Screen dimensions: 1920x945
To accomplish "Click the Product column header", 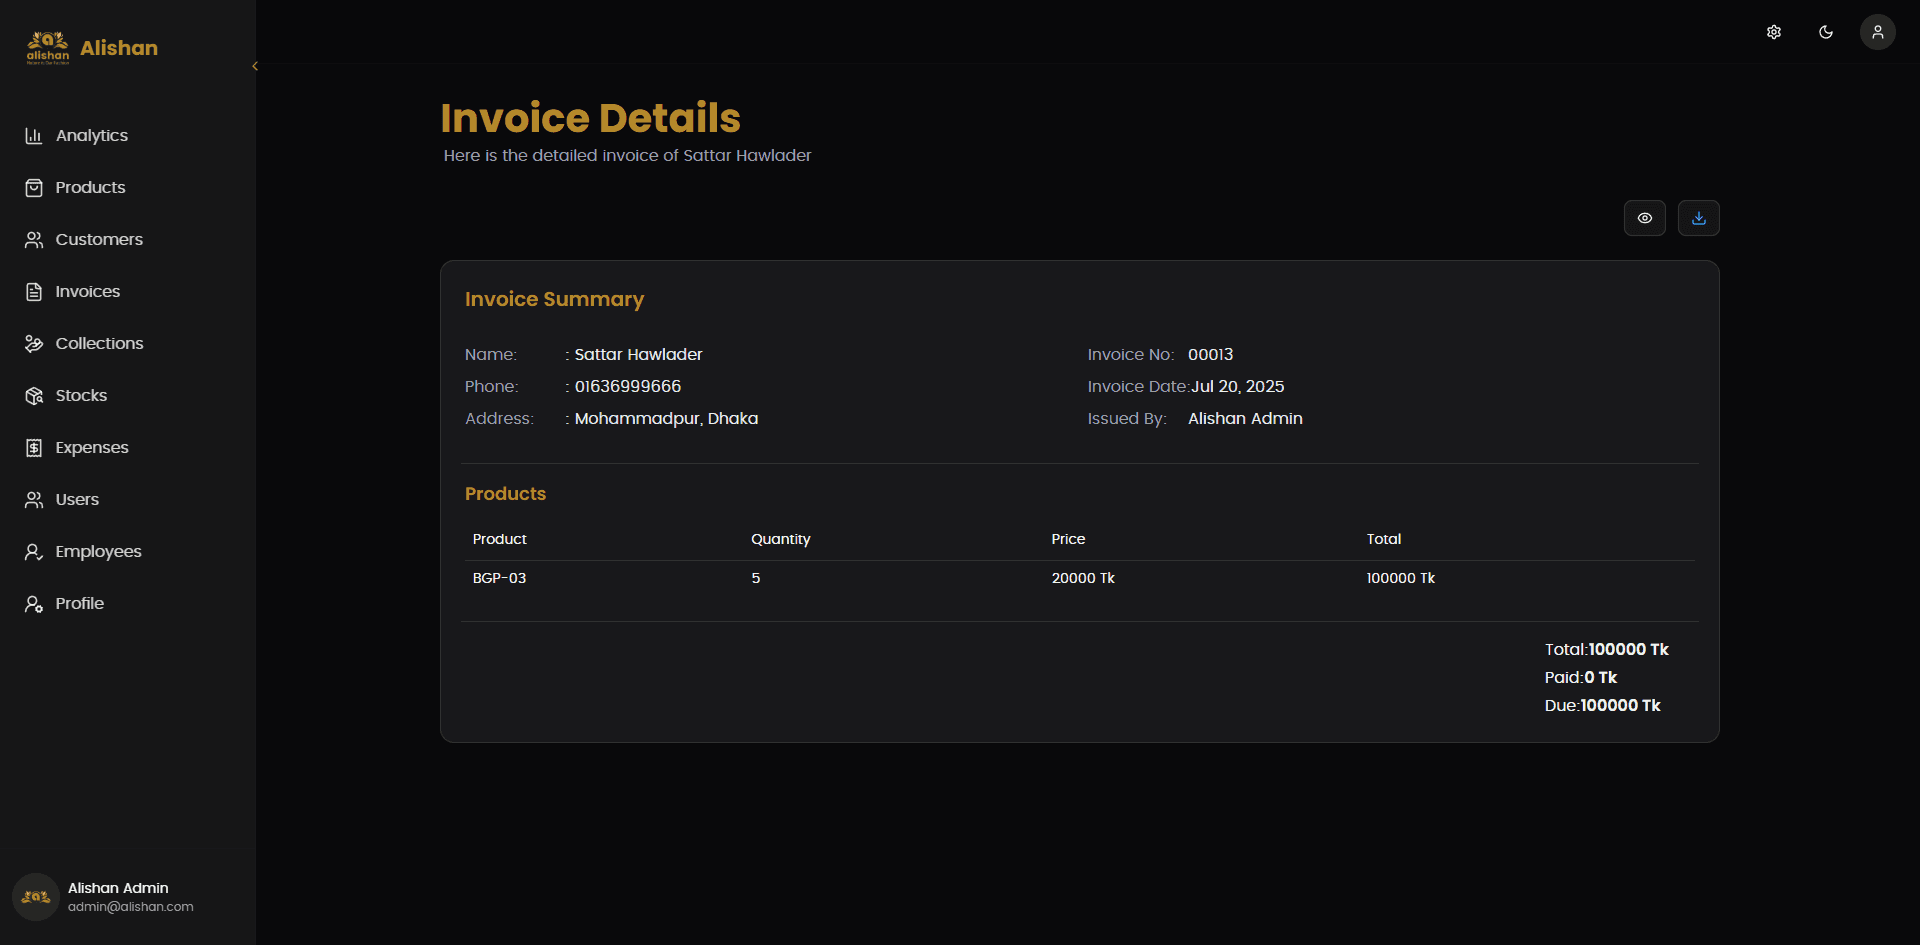I will 500,539.
